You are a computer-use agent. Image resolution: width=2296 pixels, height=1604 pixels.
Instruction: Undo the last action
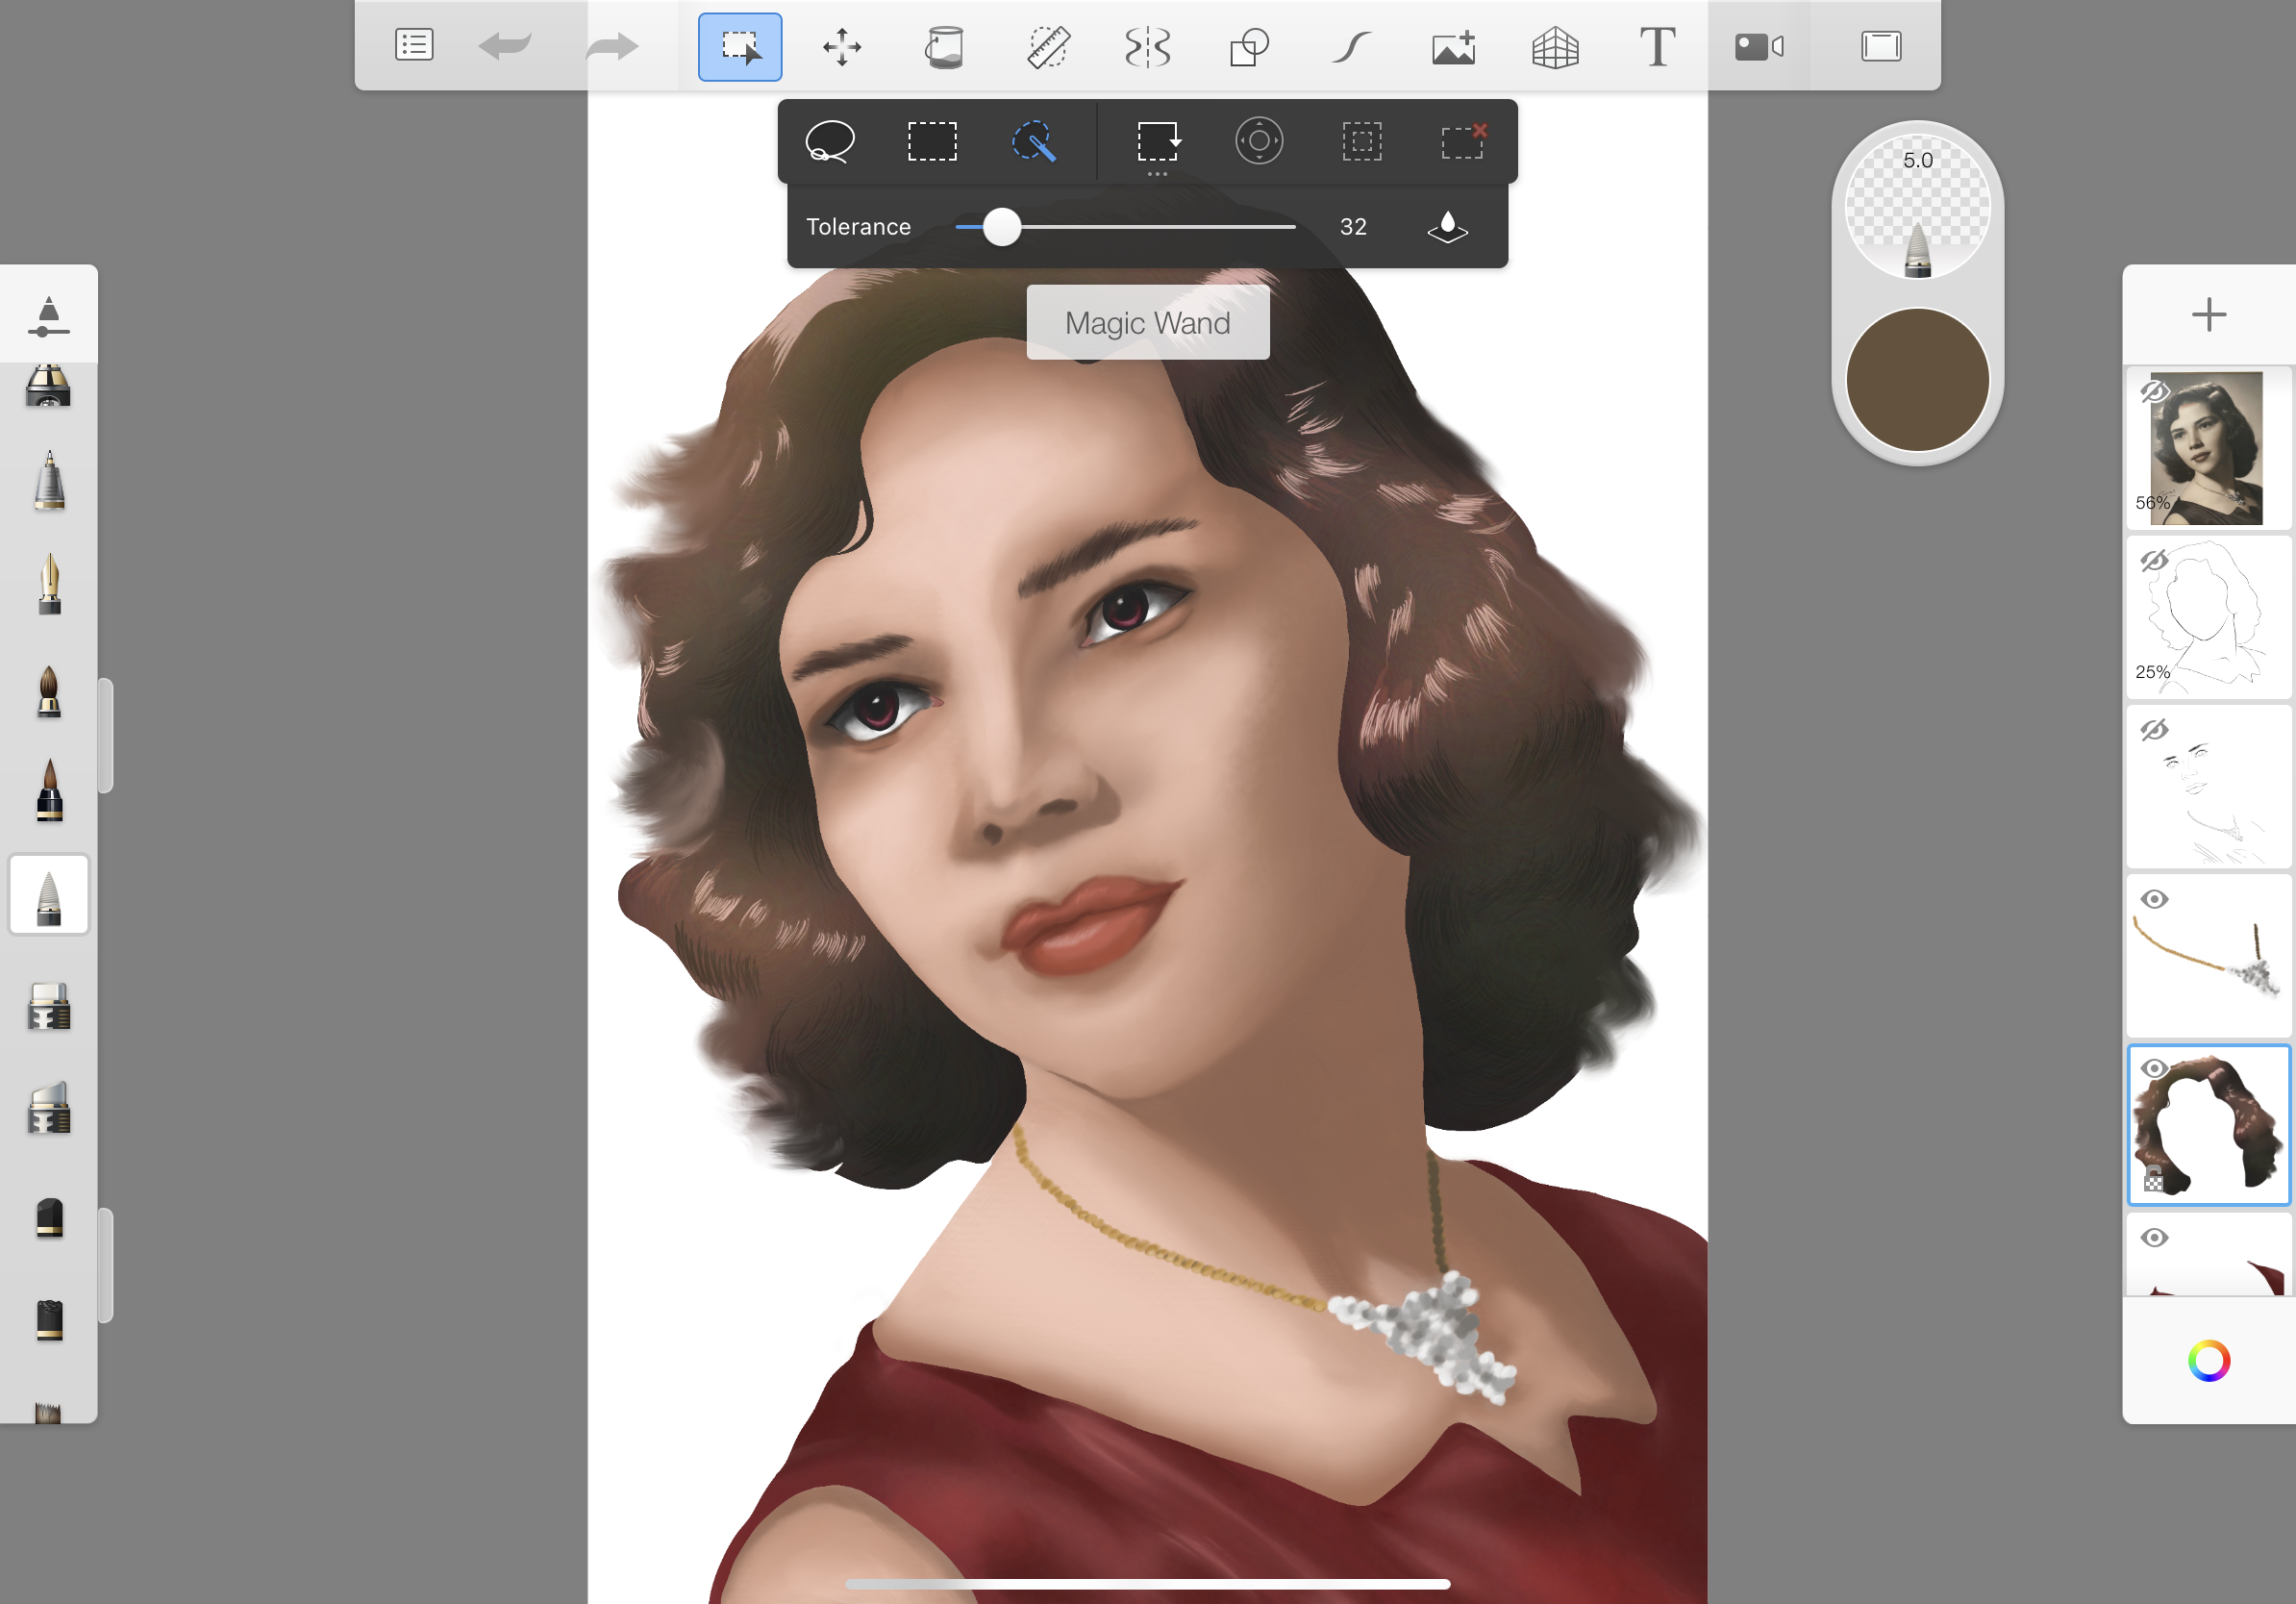(x=505, y=46)
